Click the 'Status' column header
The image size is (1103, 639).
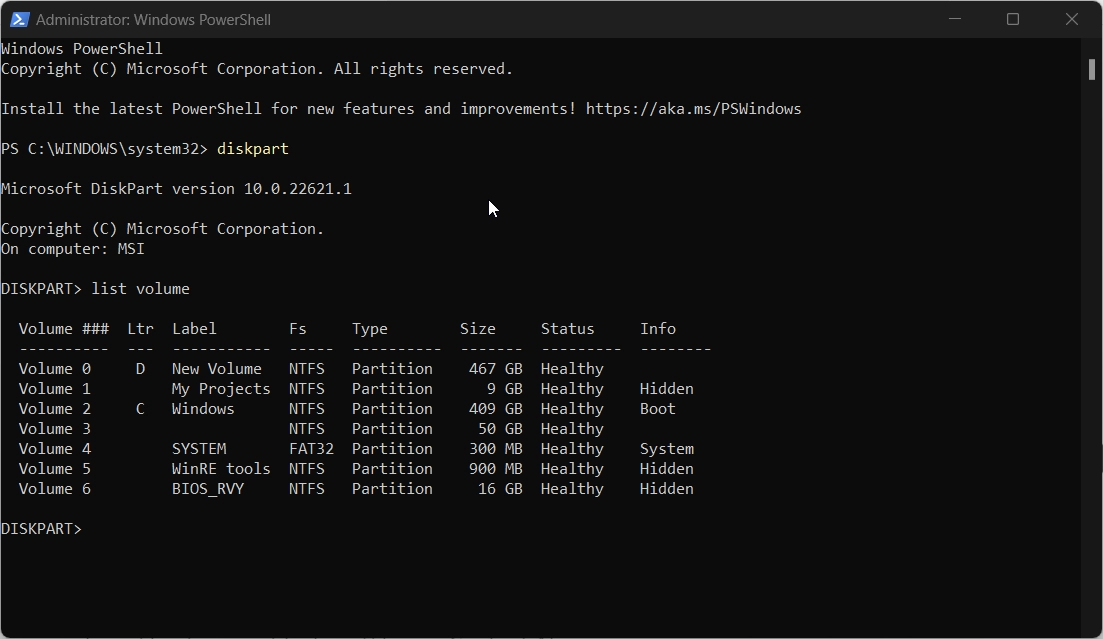click(x=567, y=329)
